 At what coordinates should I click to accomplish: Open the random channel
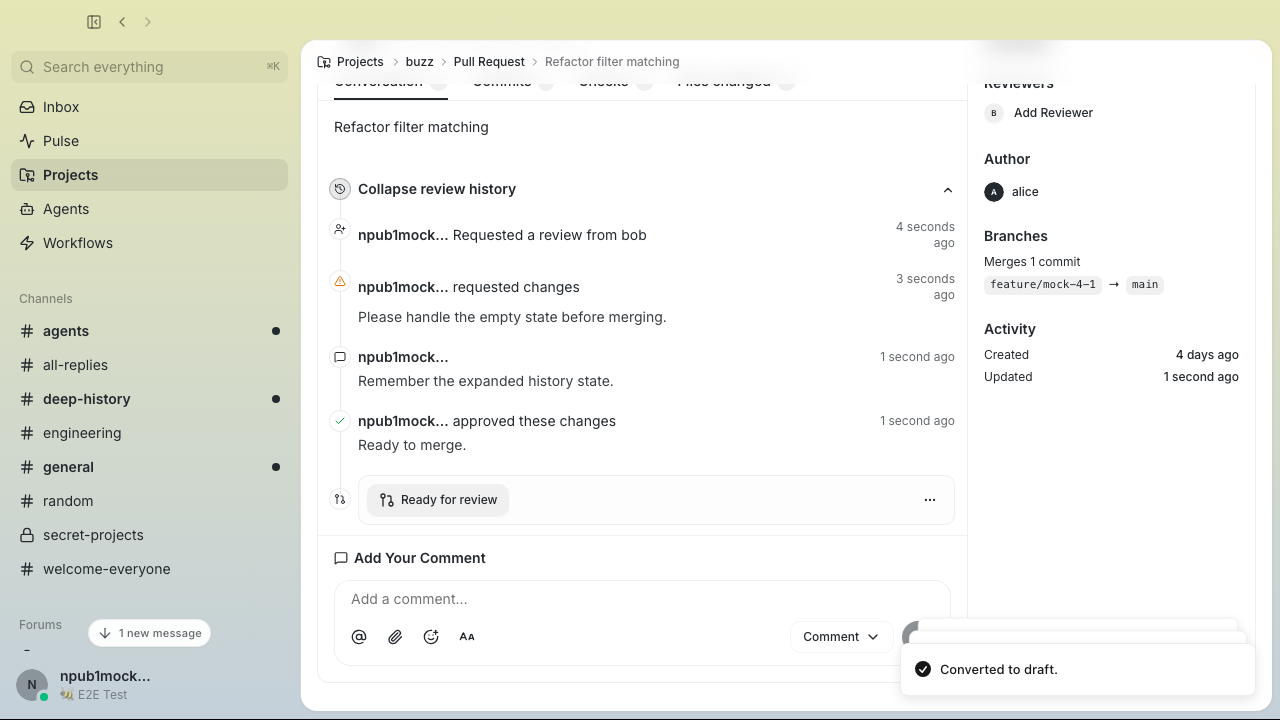(x=150, y=501)
